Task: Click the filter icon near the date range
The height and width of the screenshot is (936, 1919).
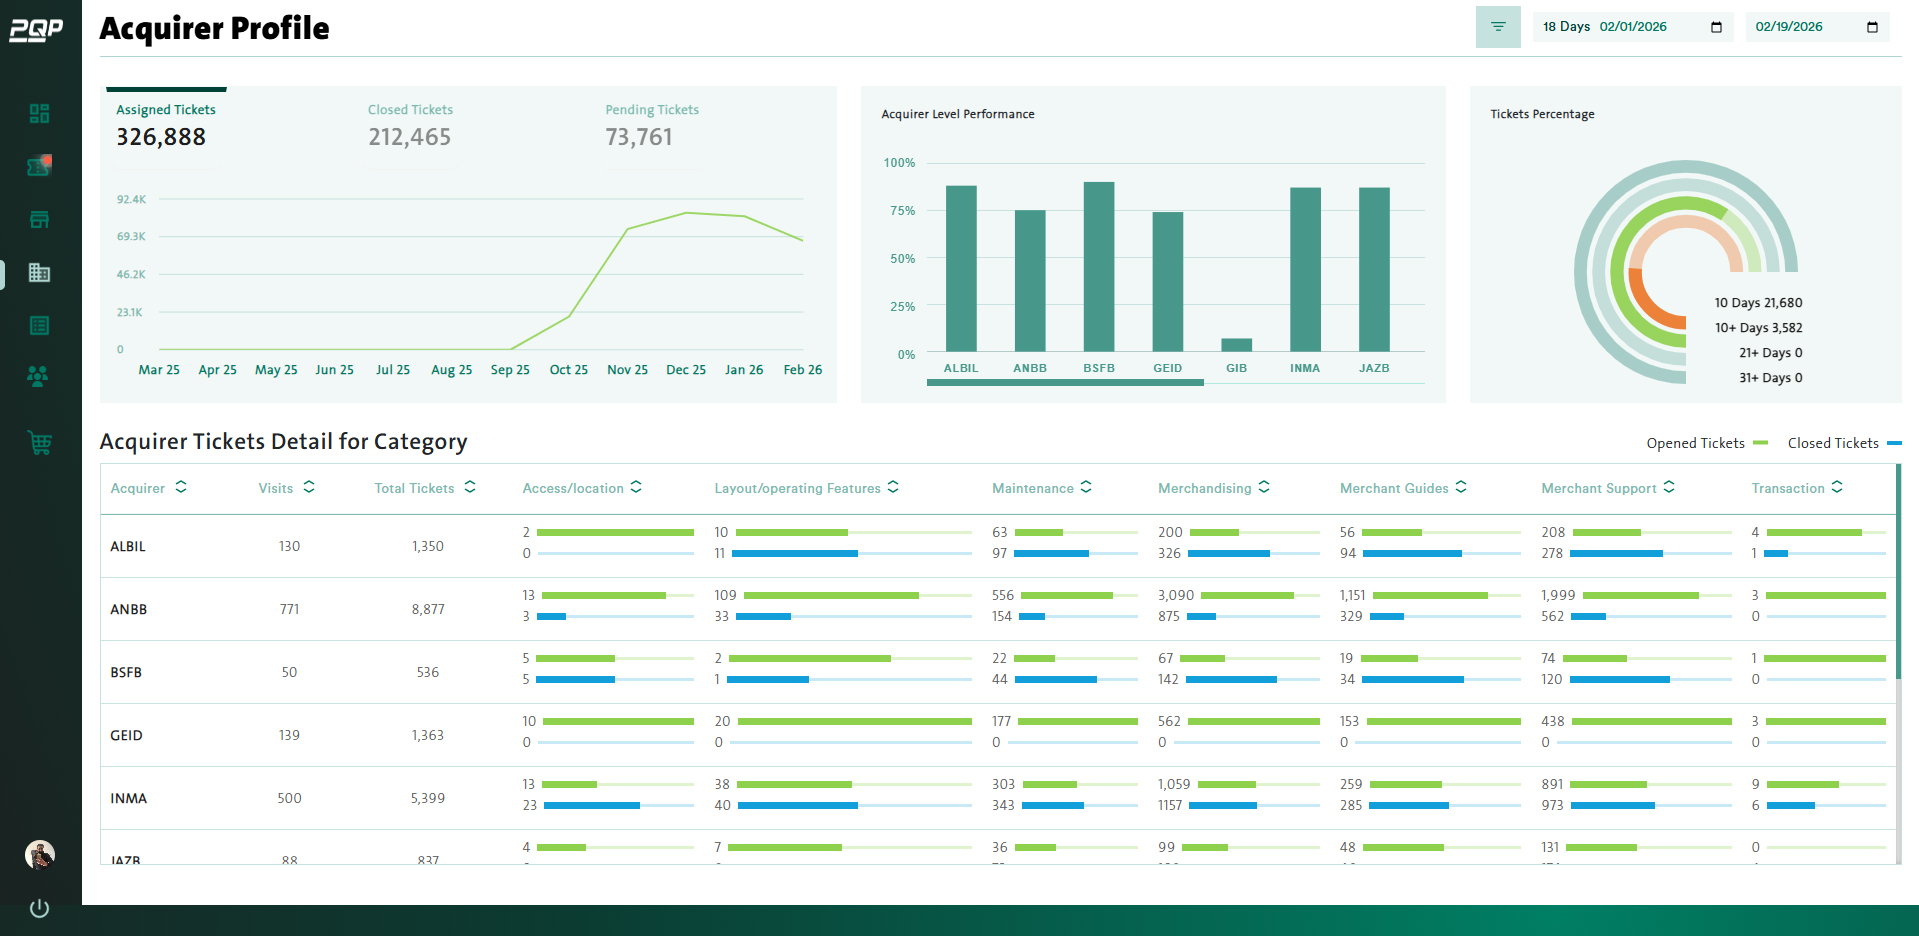Action: [1497, 27]
